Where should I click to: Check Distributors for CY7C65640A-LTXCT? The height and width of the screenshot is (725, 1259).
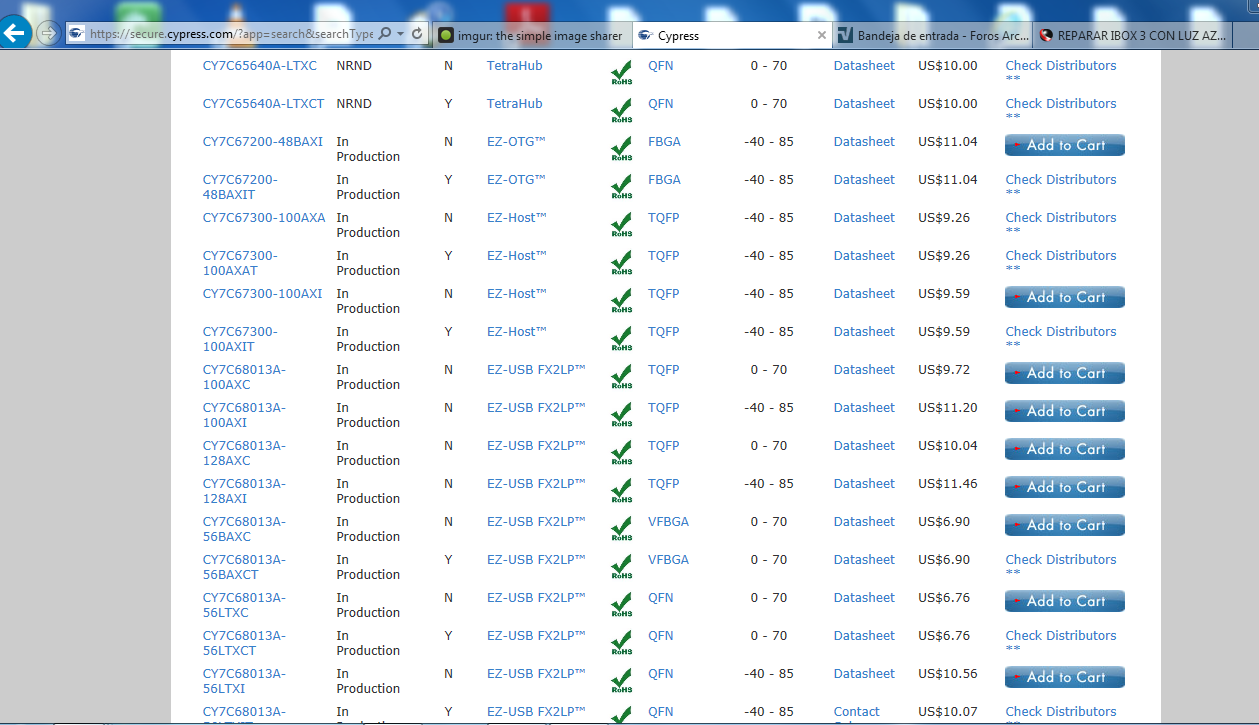1061,104
